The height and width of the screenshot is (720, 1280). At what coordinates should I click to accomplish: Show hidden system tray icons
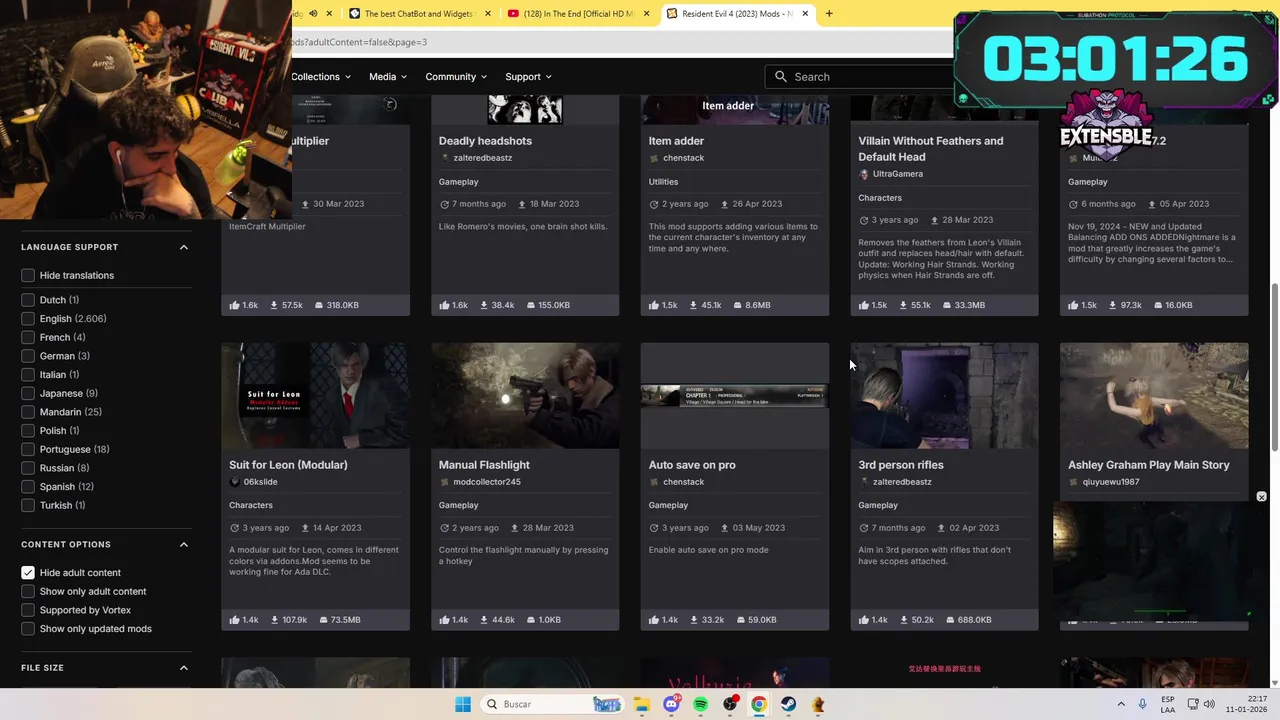(1120, 704)
